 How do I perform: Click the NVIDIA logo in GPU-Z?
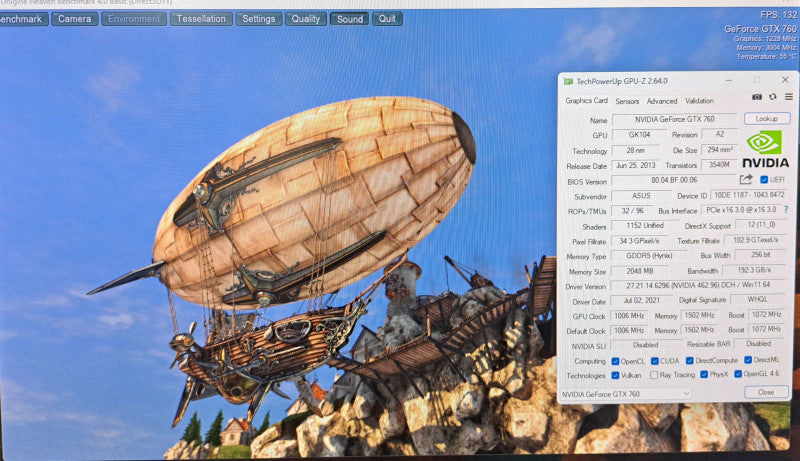(x=765, y=149)
